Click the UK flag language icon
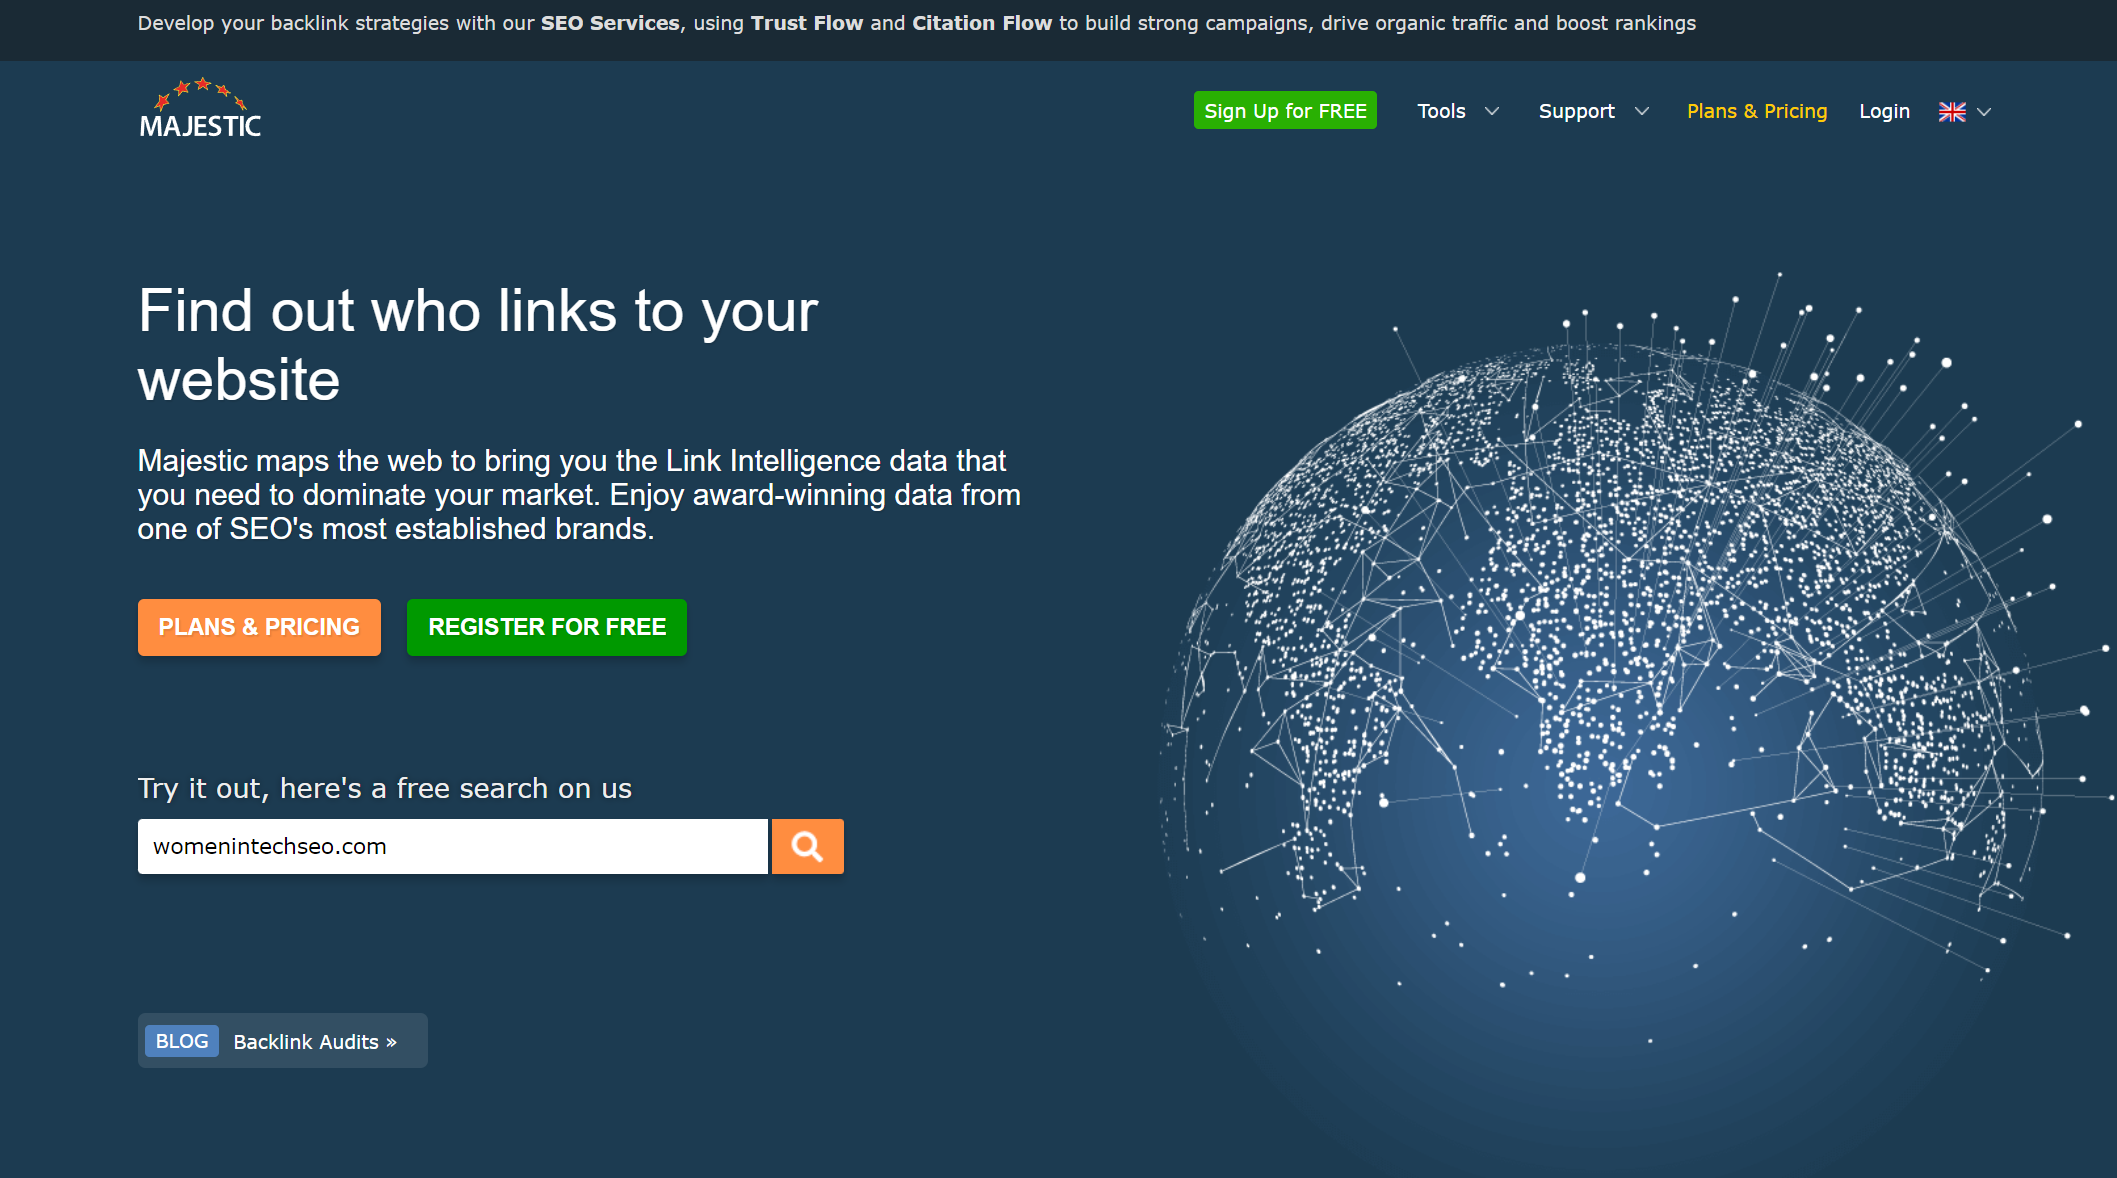Screen dimensions: 2117x1178 pyautogui.click(x=1951, y=112)
